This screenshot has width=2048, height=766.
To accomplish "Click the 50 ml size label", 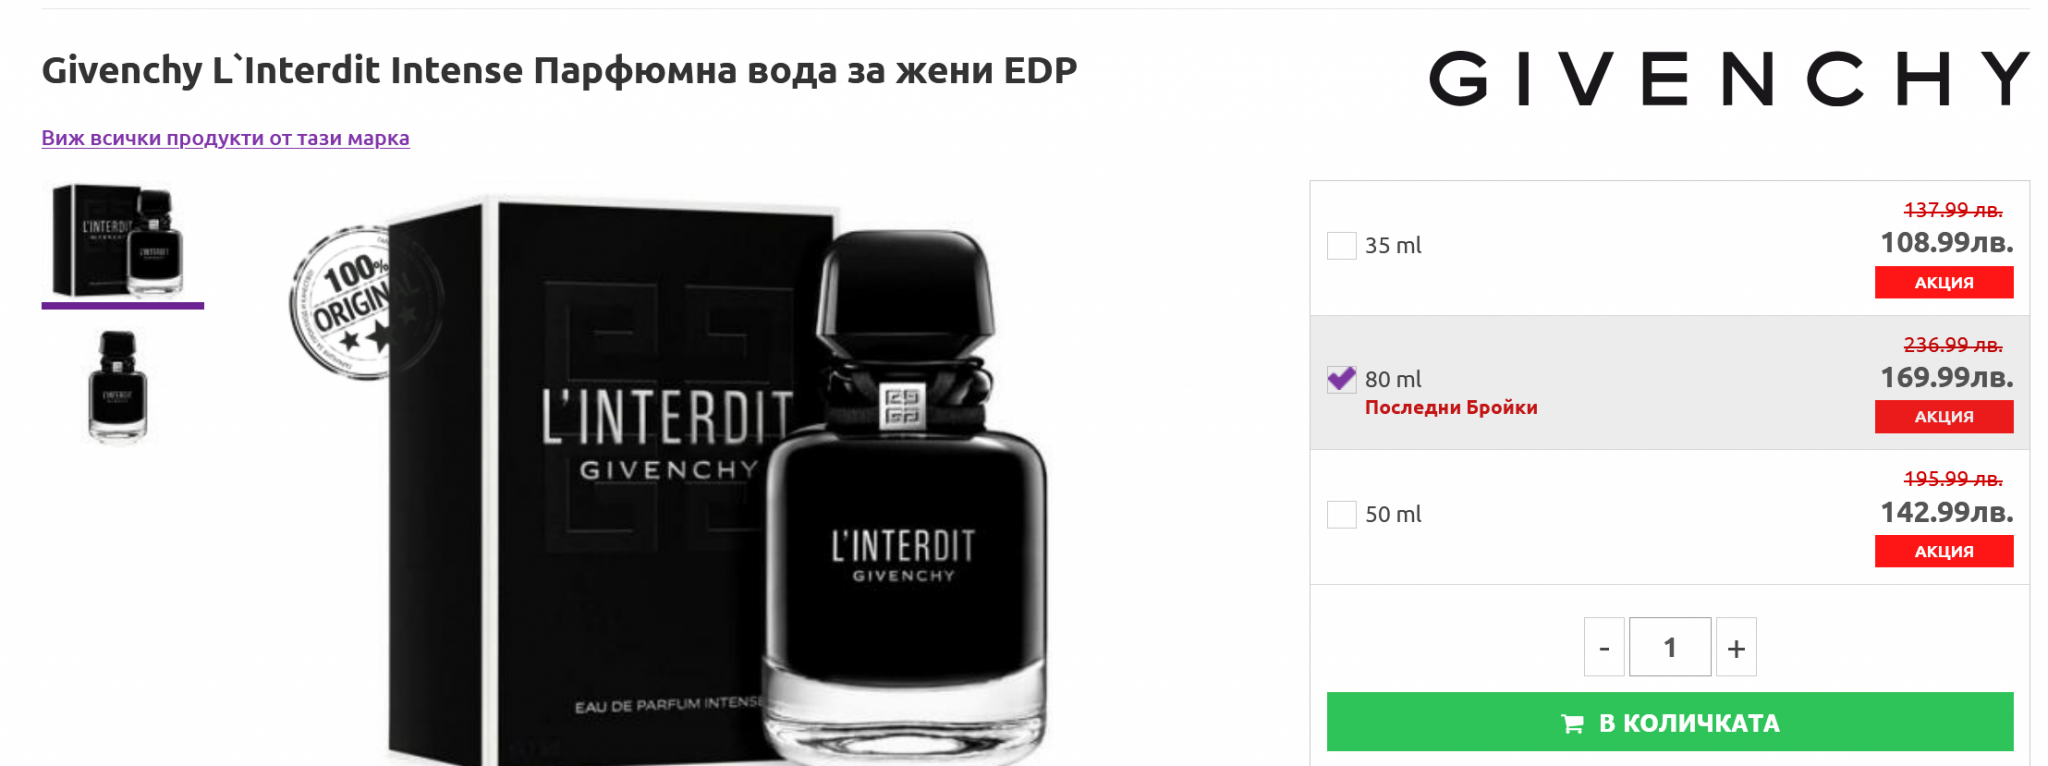I will [x=1393, y=514].
